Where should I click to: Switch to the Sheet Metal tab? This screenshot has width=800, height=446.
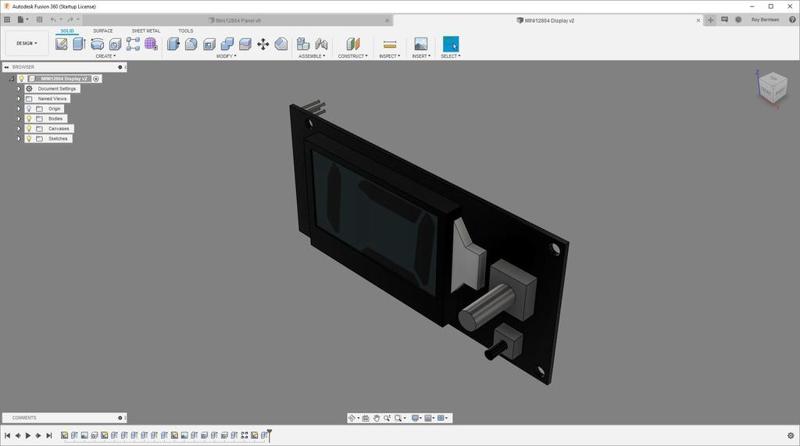pyautogui.click(x=146, y=31)
